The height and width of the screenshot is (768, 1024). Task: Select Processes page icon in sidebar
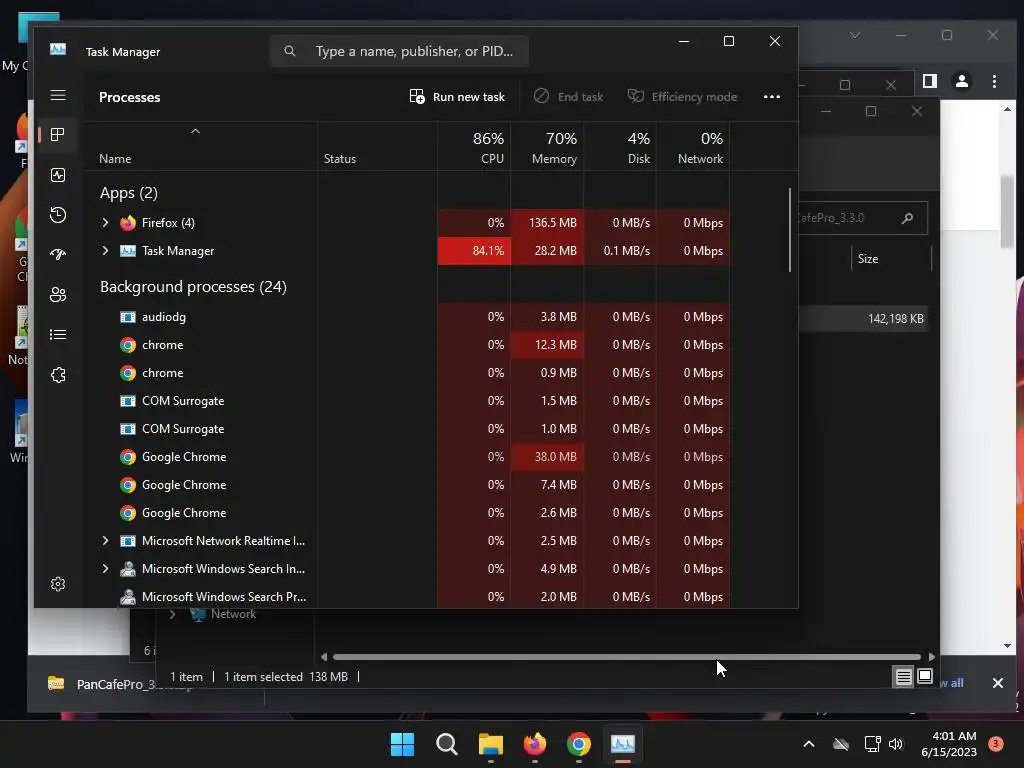tap(58, 135)
